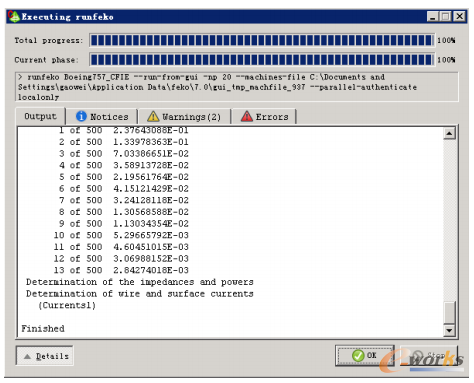Click the Current phase progress bar

[262, 60]
